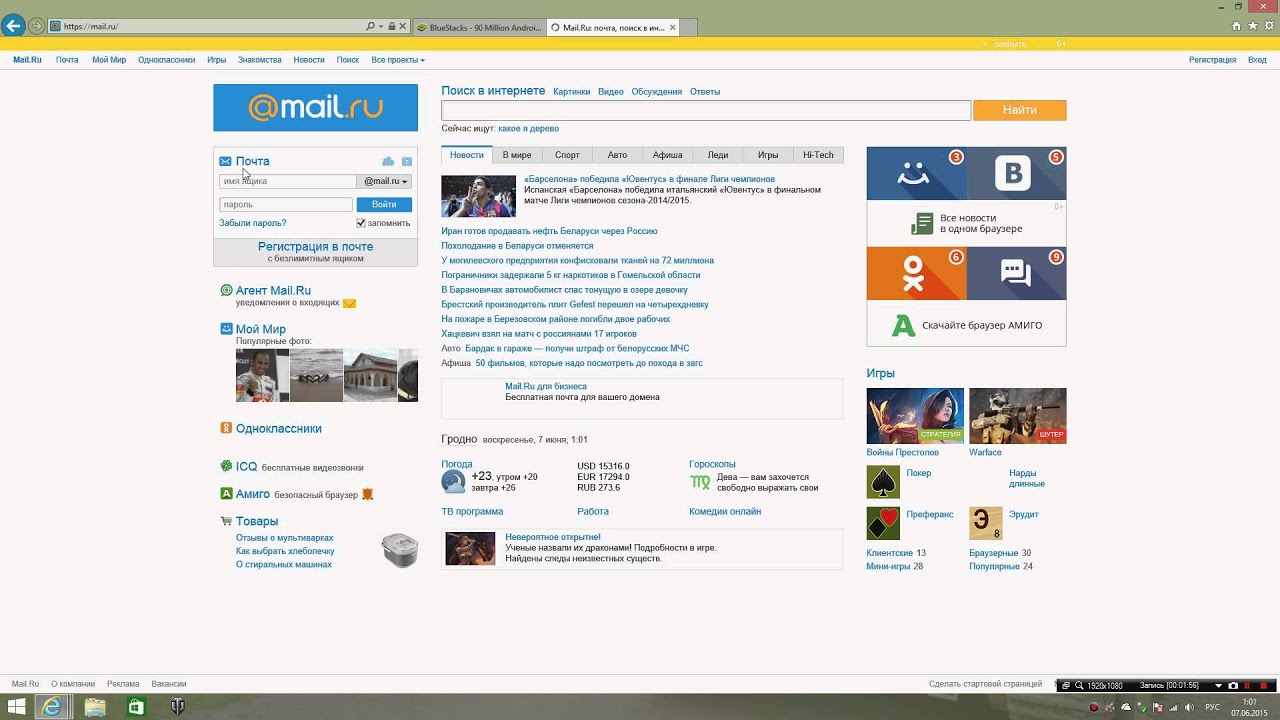
Task: Click the Вход link at top right
Action: (1257, 60)
